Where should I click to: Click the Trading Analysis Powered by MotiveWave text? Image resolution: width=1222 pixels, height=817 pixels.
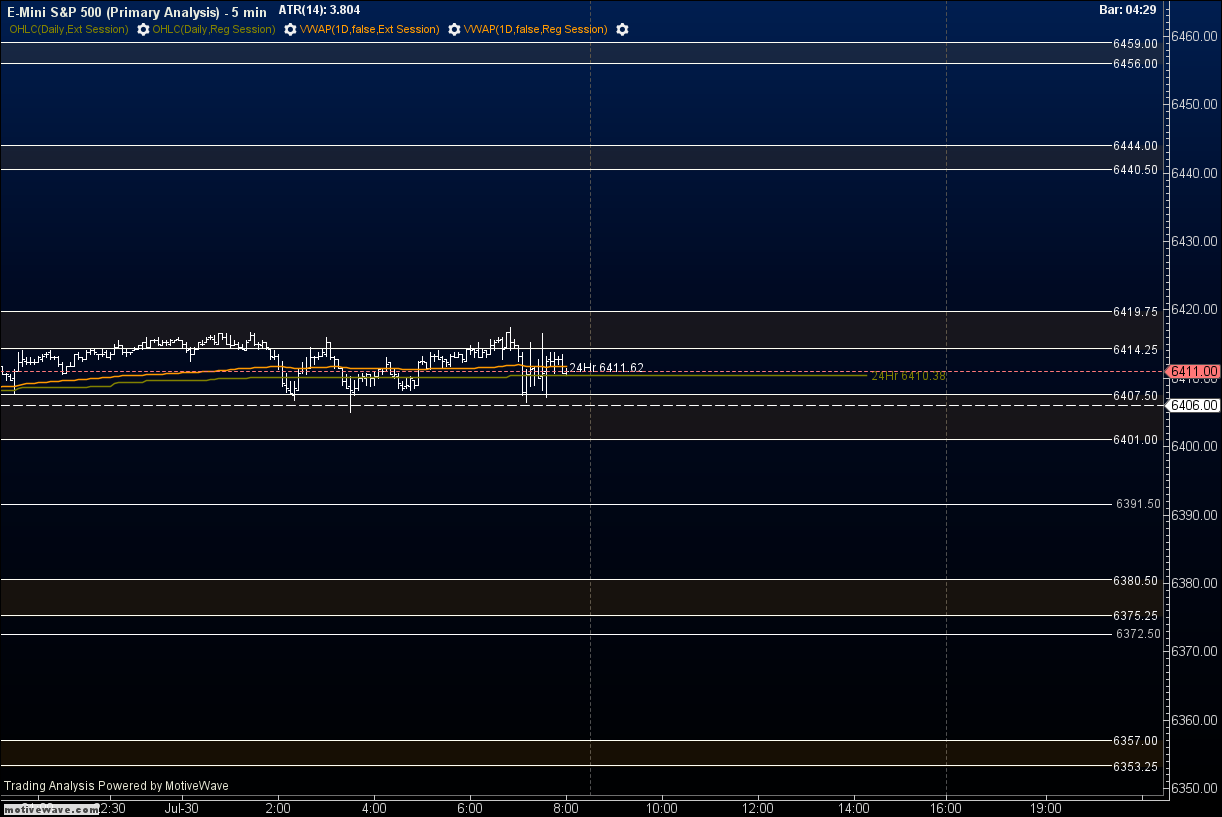pyautogui.click(x=116, y=786)
